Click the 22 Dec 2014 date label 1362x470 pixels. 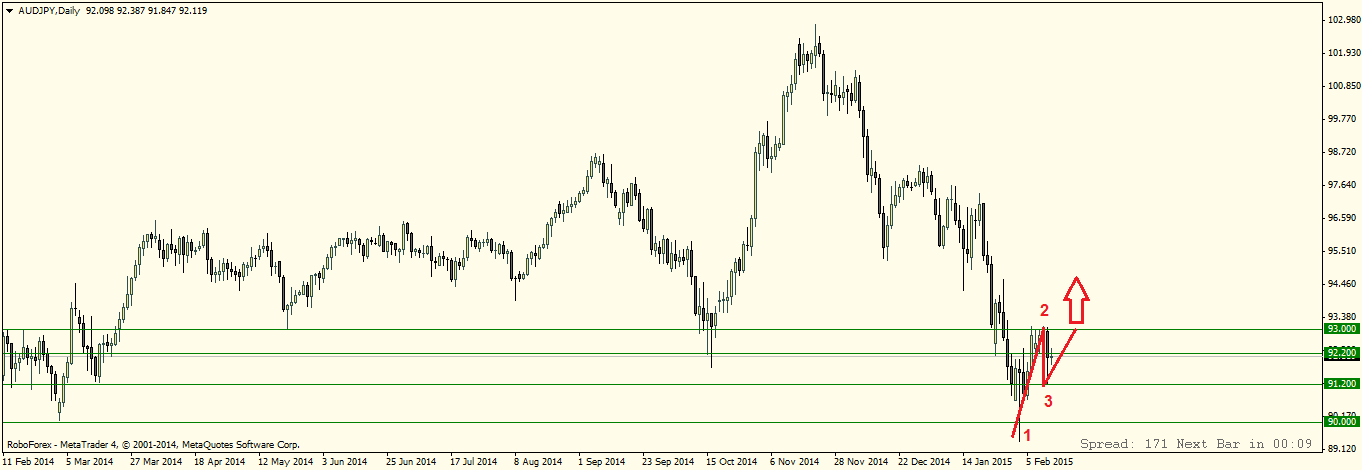[924, 462]
